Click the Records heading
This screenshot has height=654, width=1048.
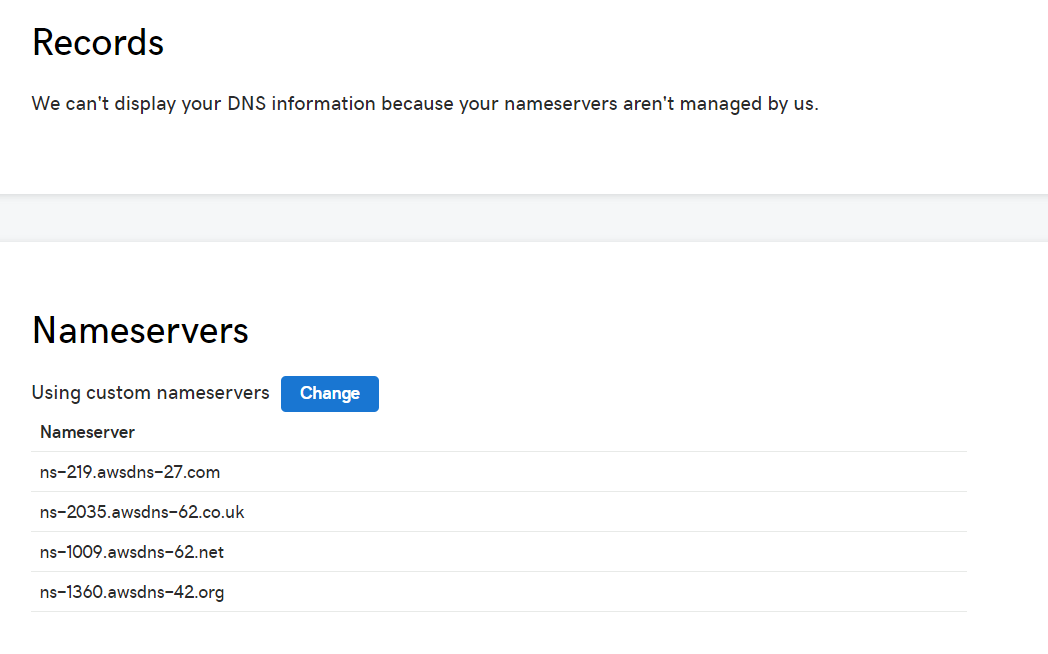[98, 42]
